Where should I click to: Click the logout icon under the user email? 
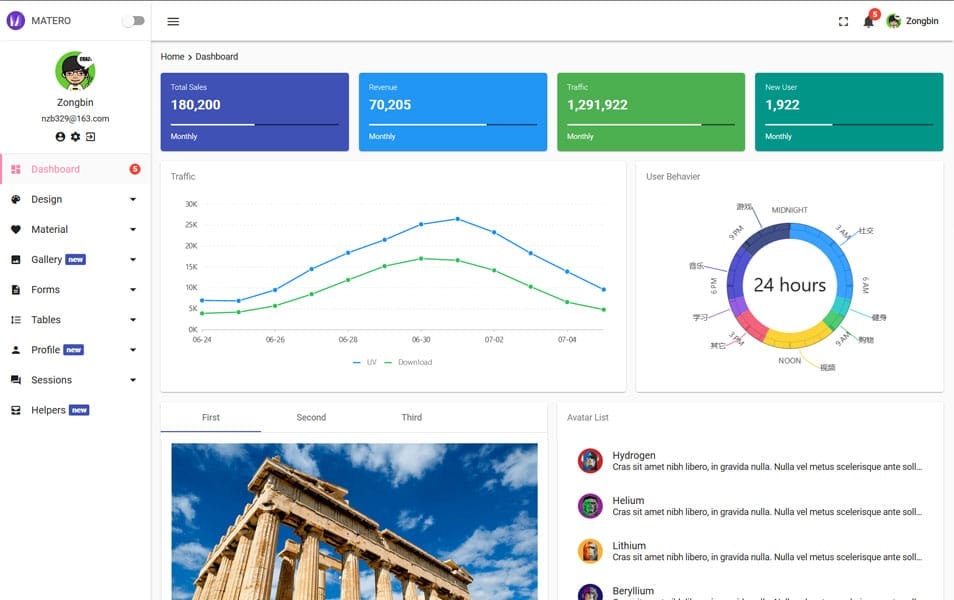pyautogui.click(x=90, y=136)
